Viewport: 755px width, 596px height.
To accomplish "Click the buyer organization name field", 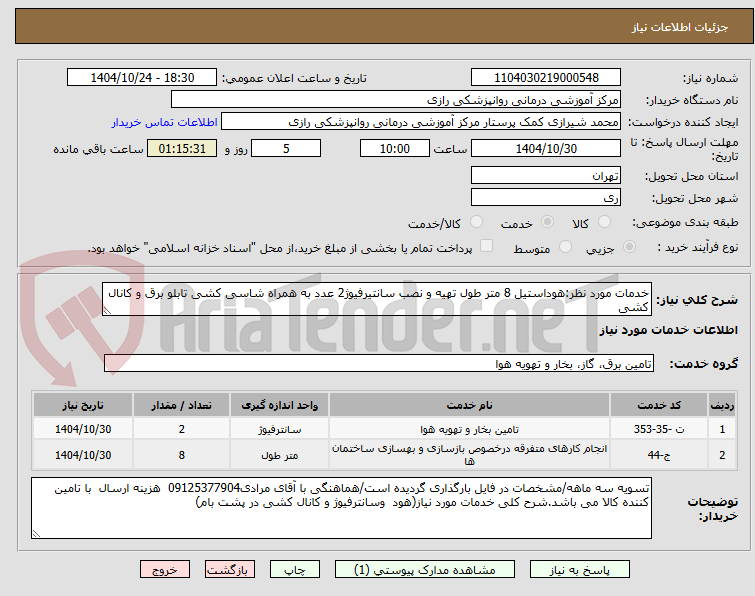I will (396, 100).
